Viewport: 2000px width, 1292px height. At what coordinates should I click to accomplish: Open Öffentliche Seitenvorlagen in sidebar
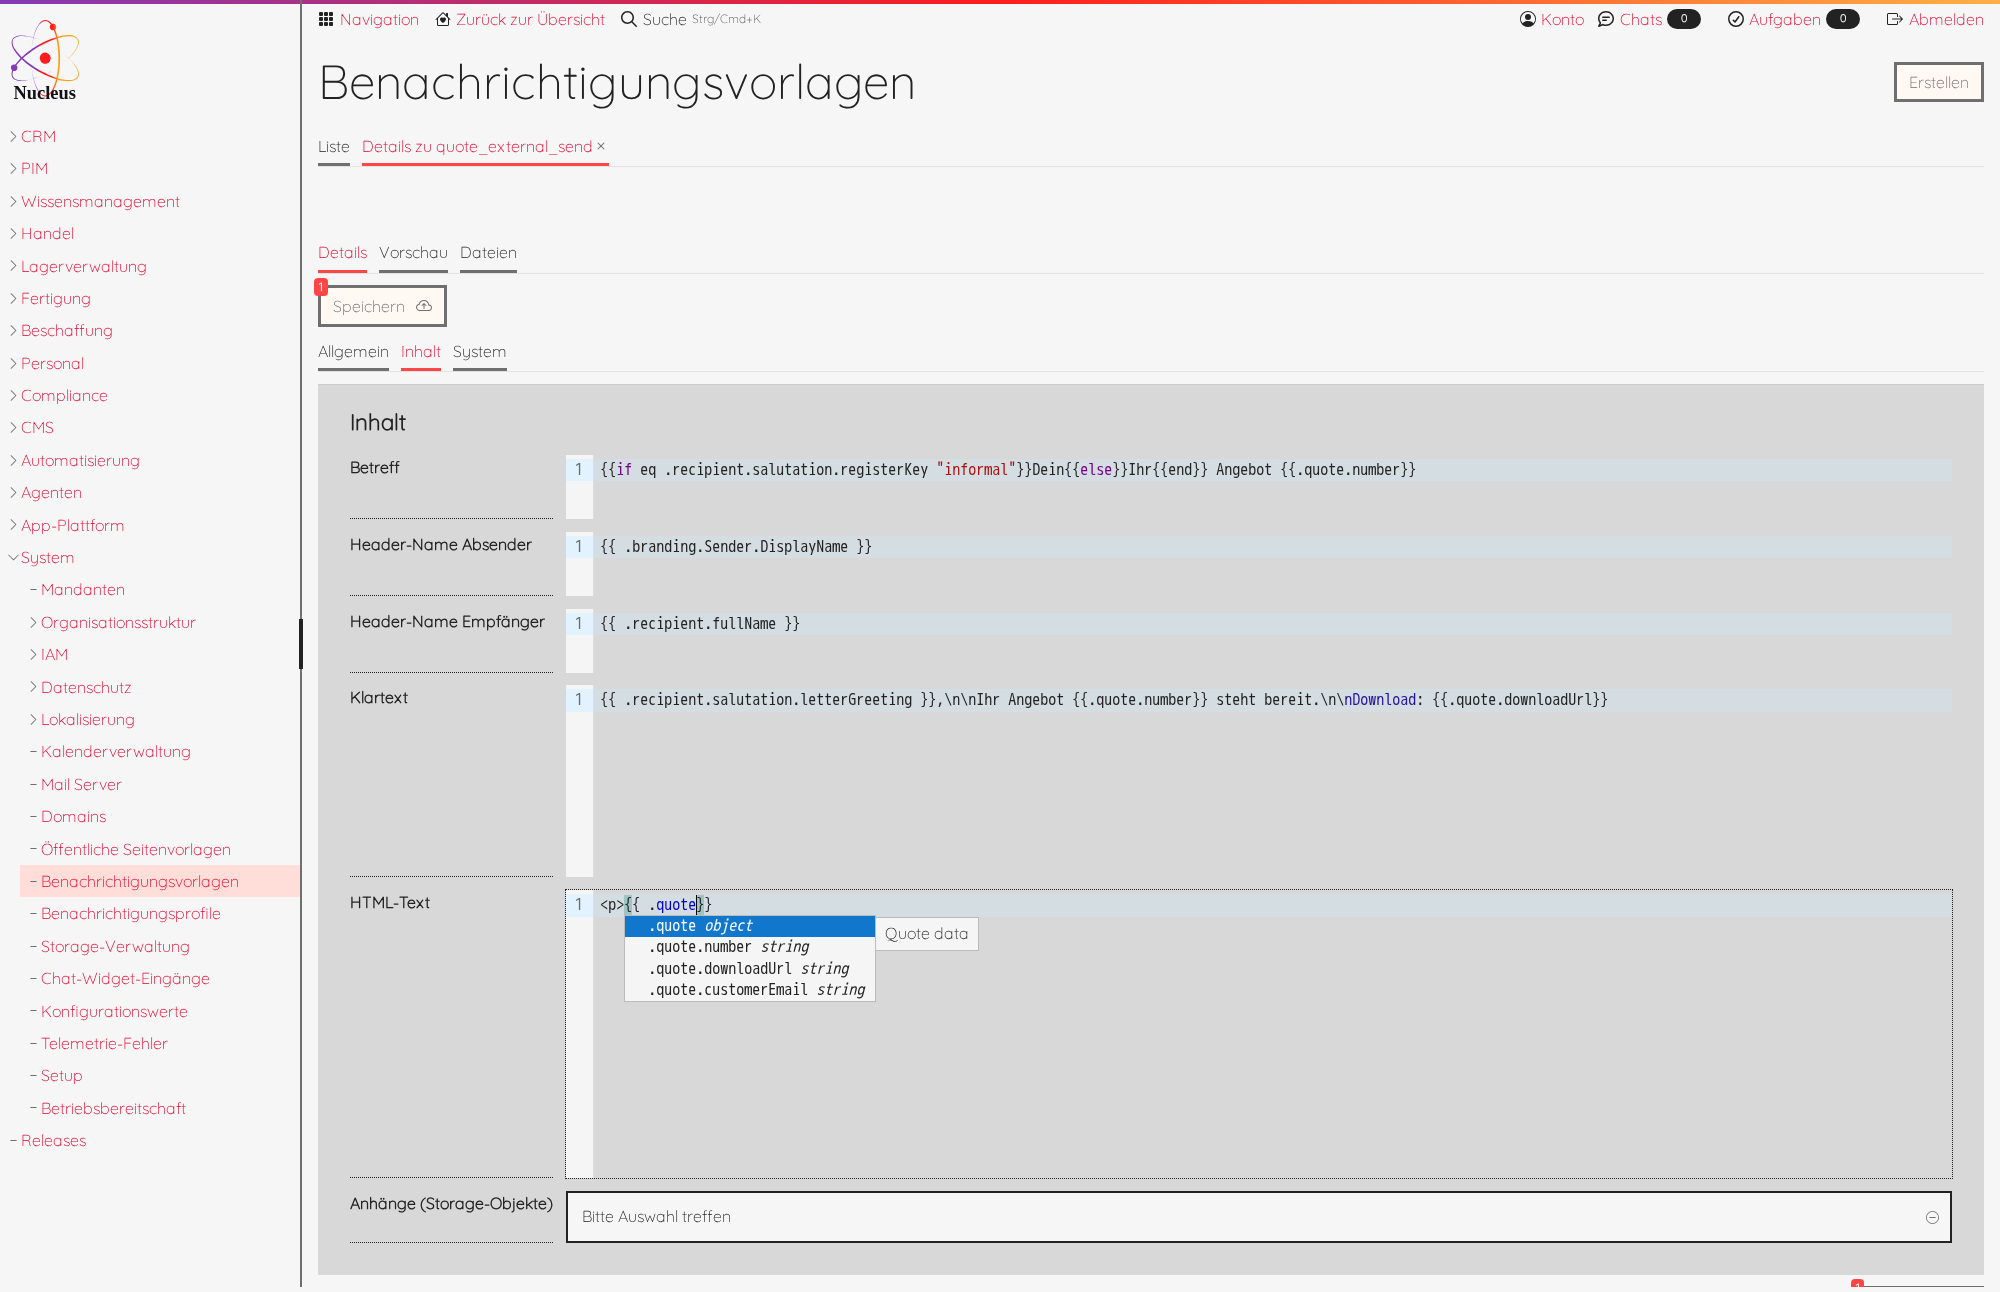pos(136,850)
